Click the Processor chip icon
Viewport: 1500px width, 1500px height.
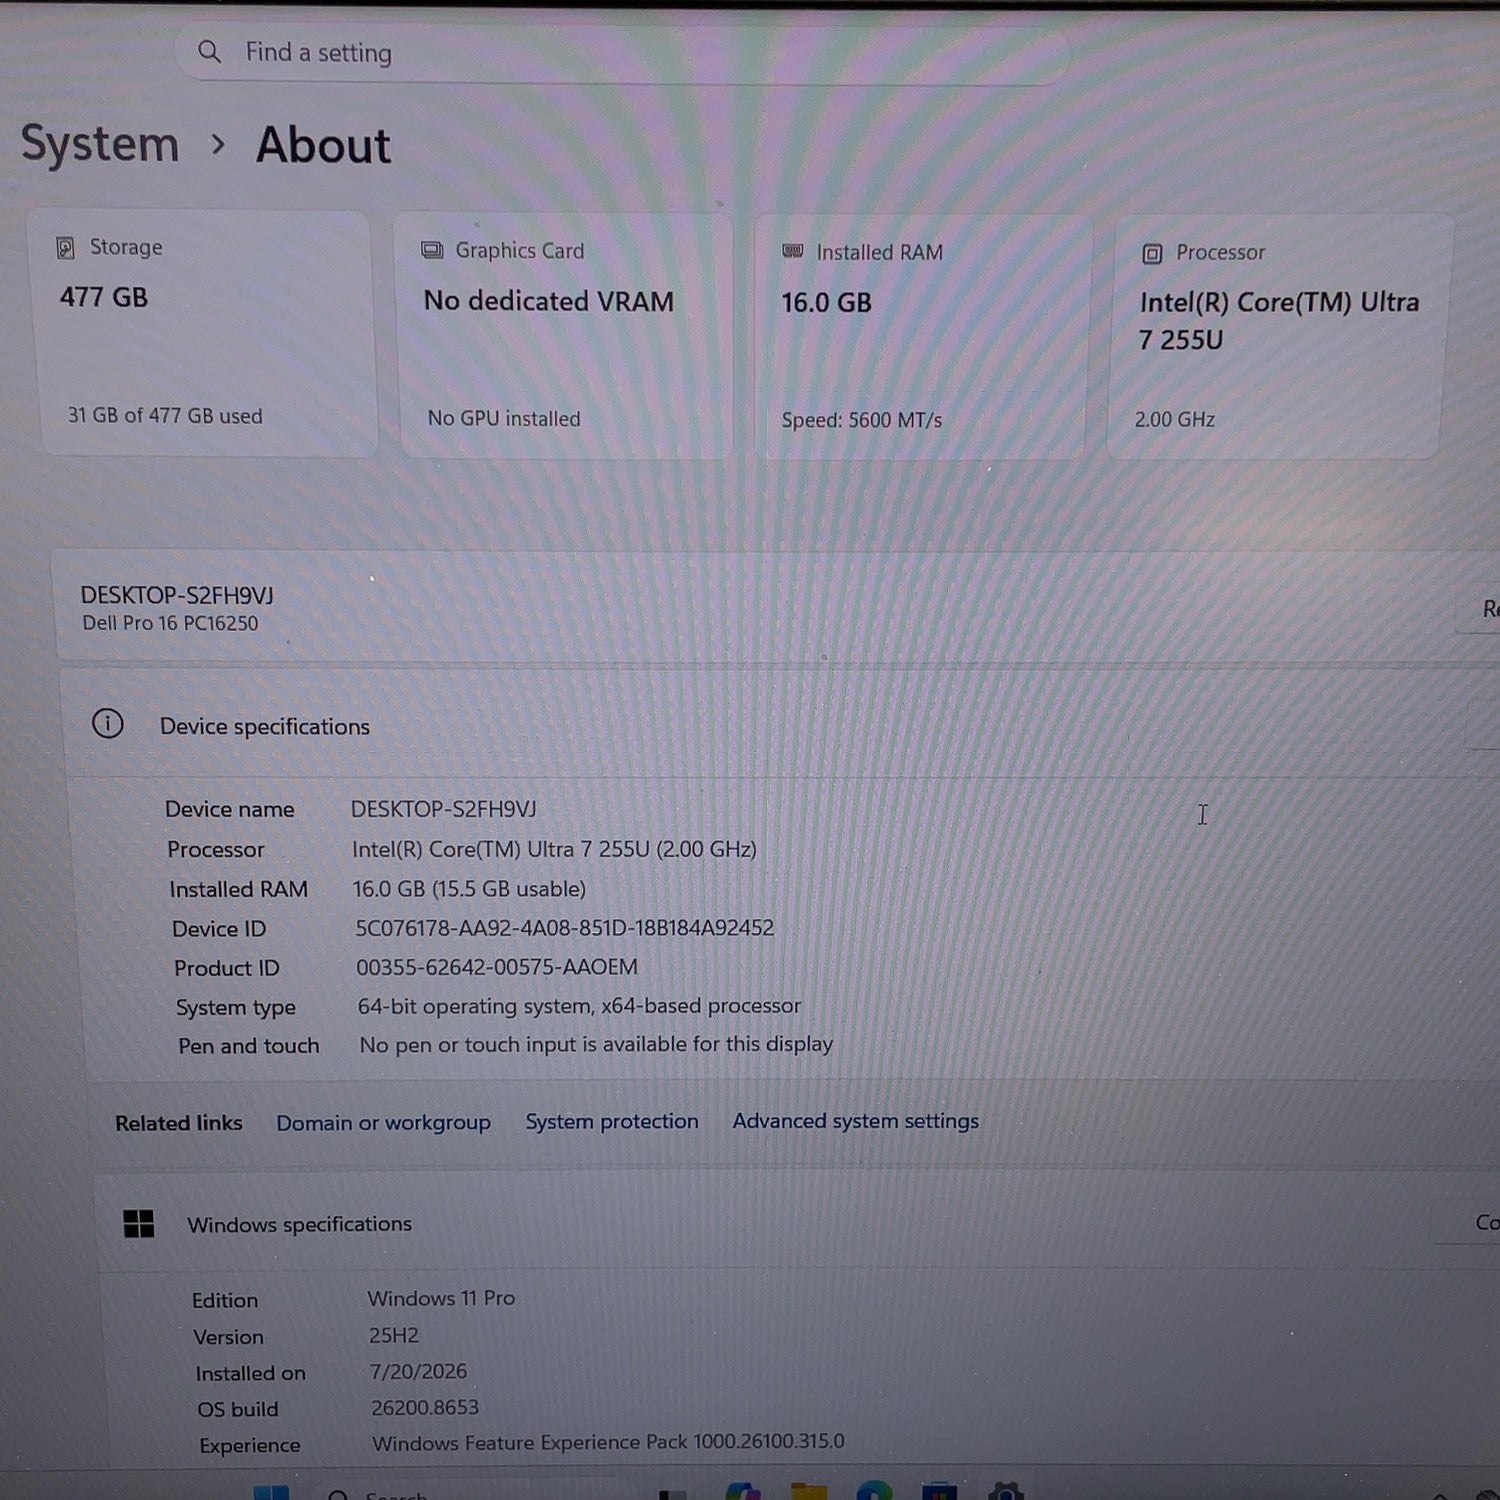click(x=1152, y=254)
